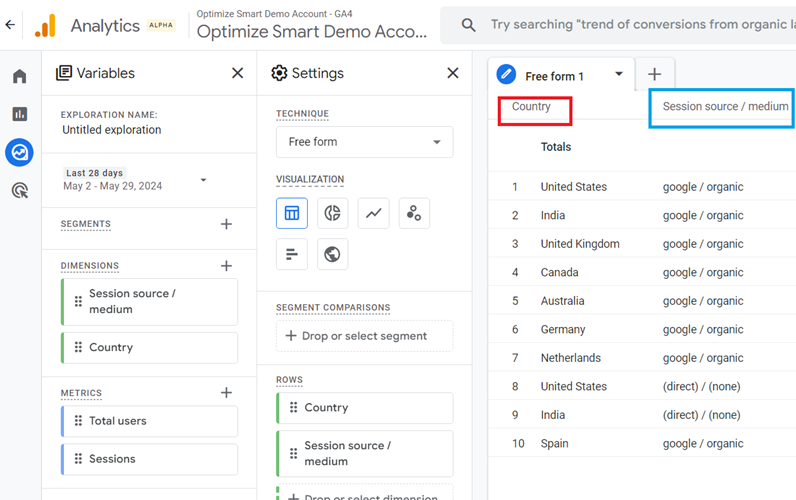Click the Country column header
This screenshot has width=796, height=500.
pyautogui.click(x=531, y=107)
